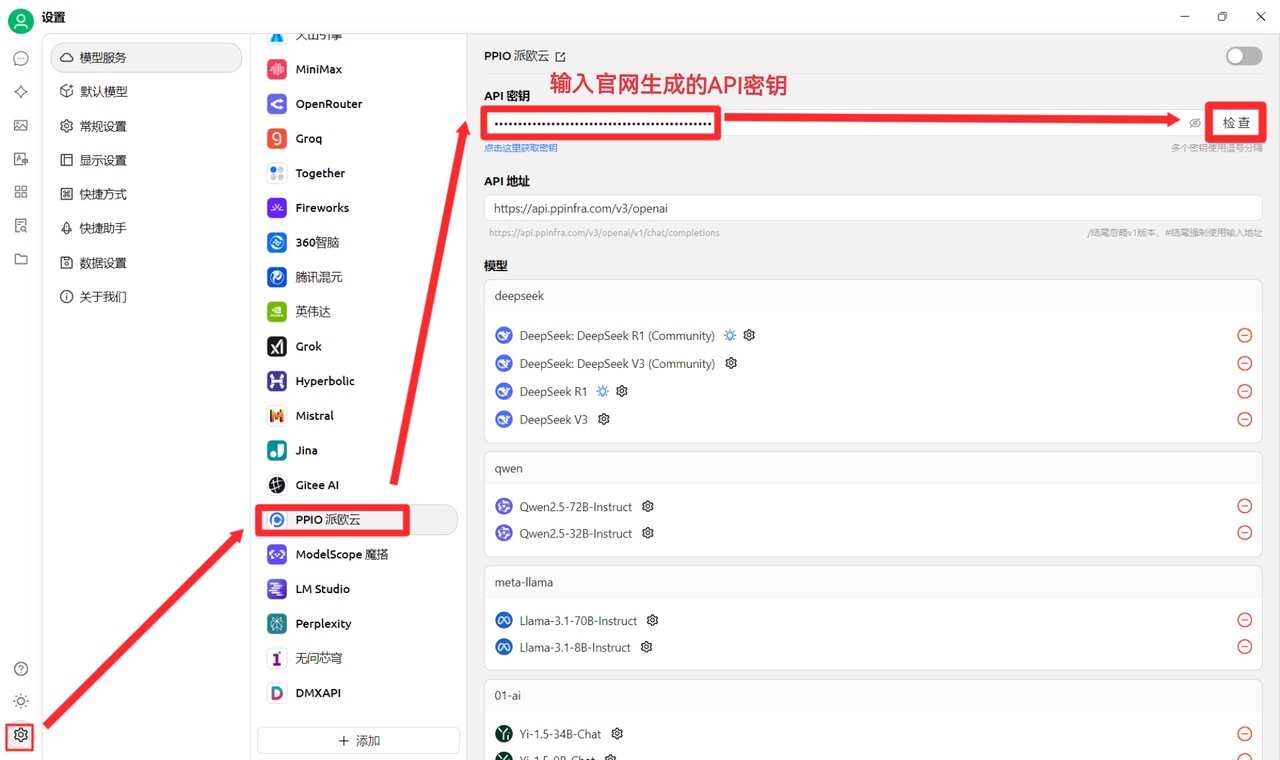Screen dimensions: 1280x760
Task: Open the mini apps grid icon
Action: point(21,192)
